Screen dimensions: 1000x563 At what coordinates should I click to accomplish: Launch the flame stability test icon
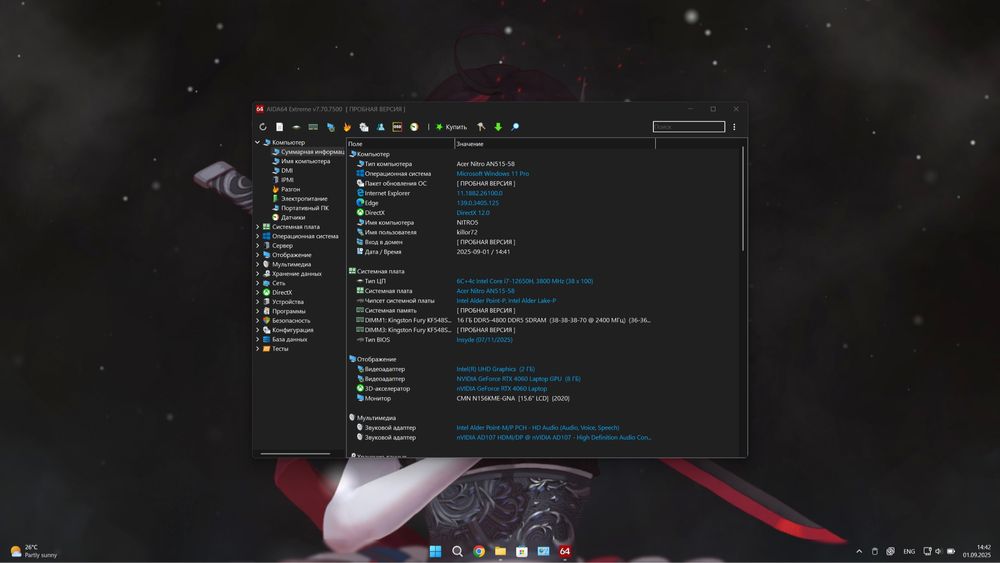click(347, 127)
